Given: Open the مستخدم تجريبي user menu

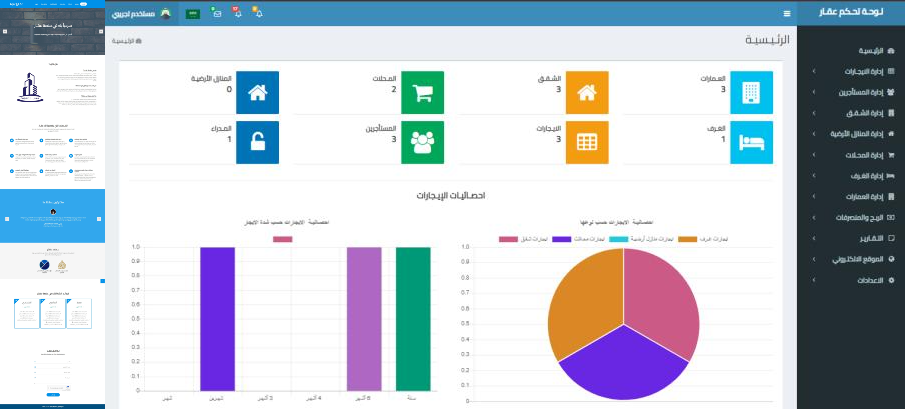Looking at the screenshot, I should 142,13.
